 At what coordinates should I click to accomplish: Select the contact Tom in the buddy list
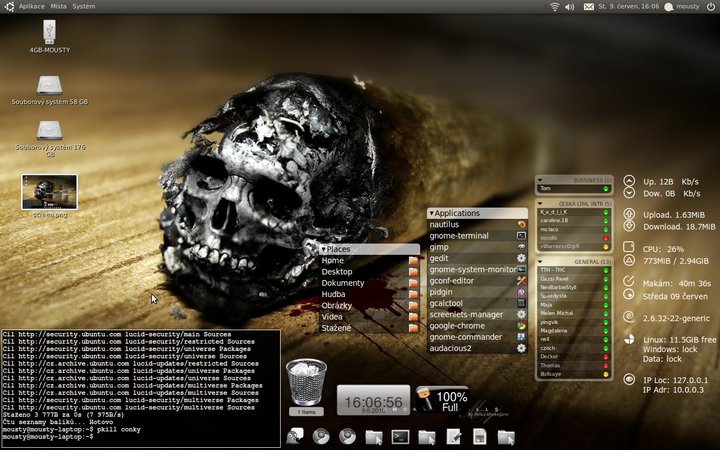pos(546,188)
